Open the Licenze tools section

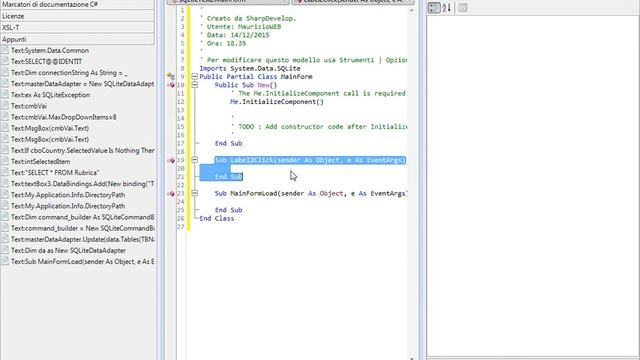point(78,16)
